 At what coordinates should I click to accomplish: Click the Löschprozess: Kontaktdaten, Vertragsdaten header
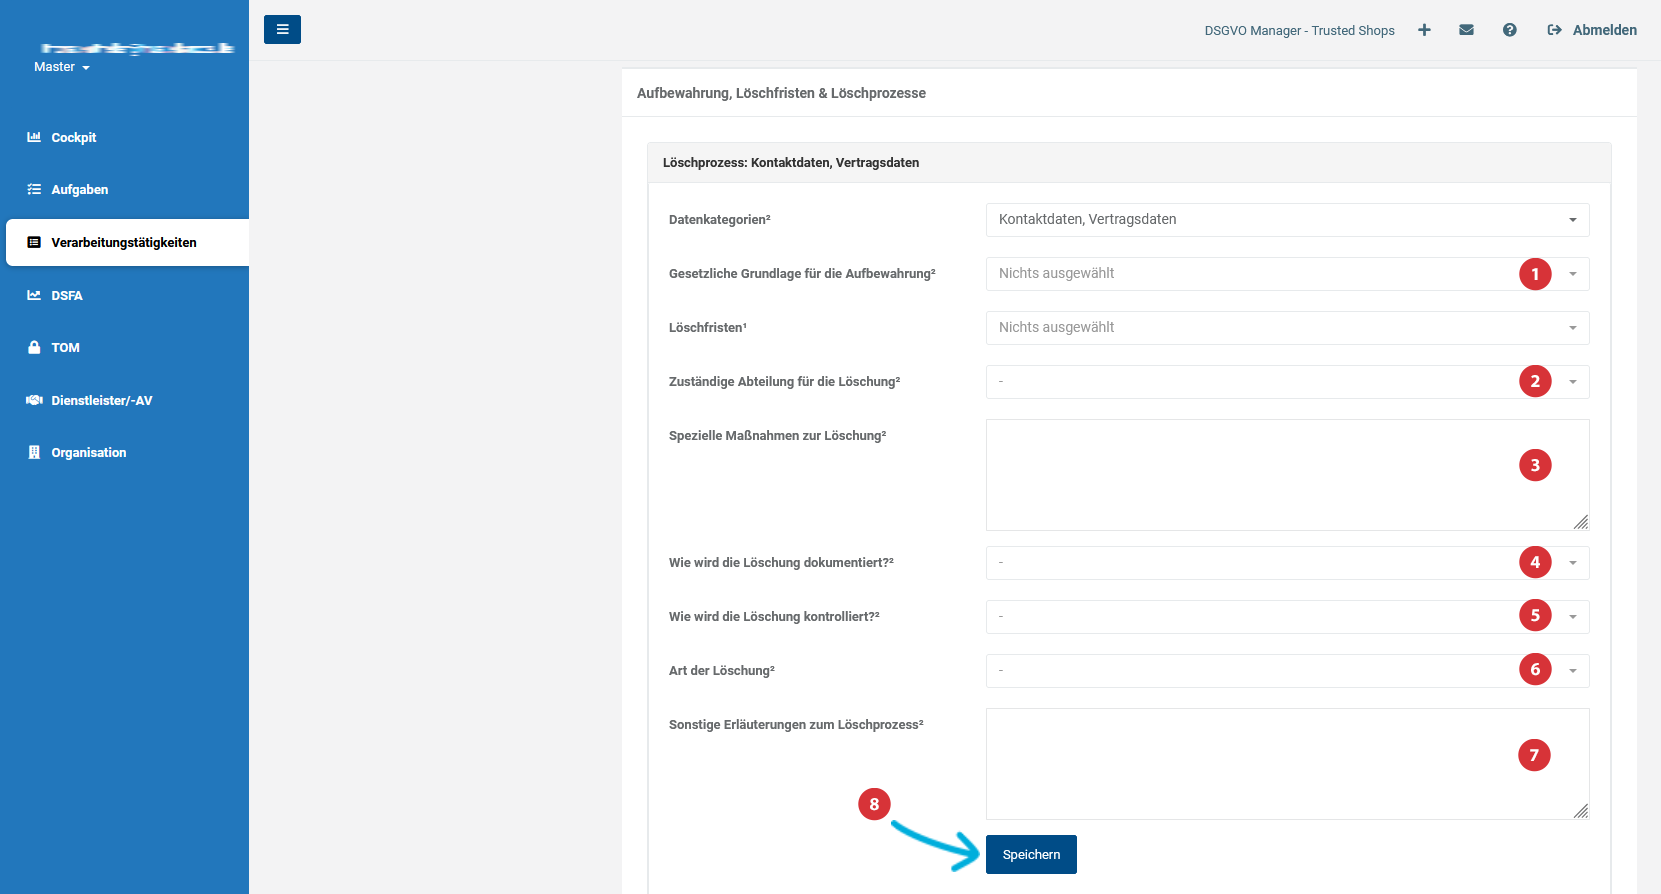pos(1129,163)
